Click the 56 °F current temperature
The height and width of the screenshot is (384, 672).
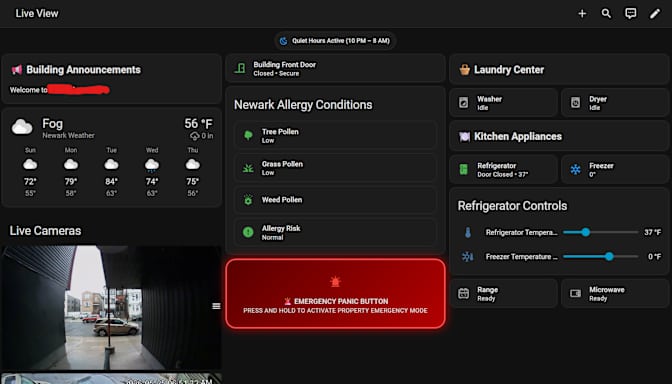[x=198, y=124]
